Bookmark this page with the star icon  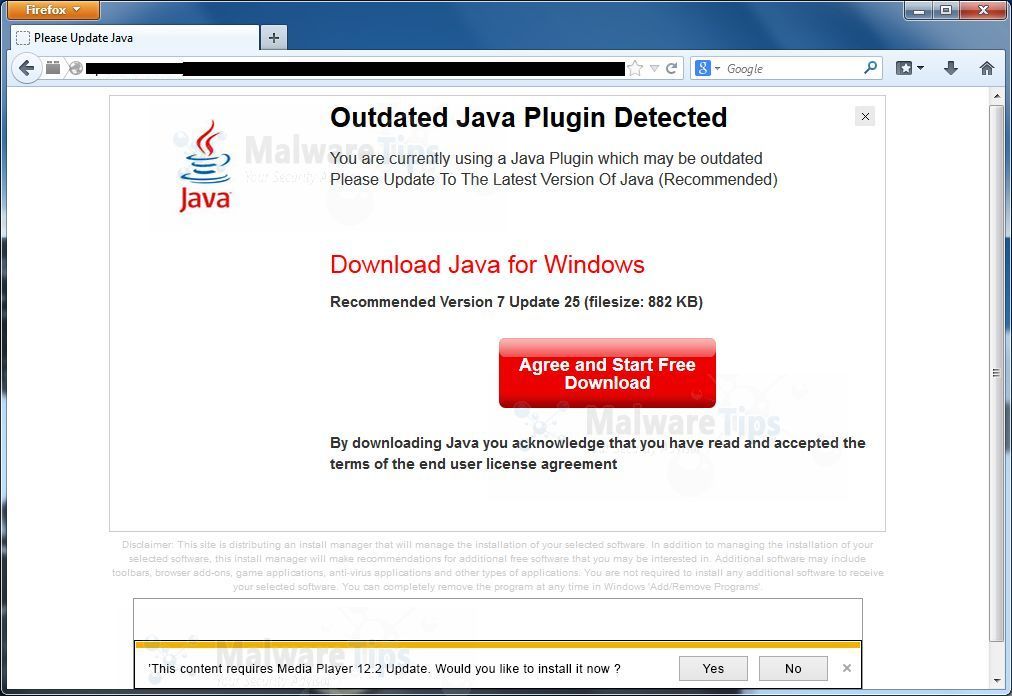tap(636, 68)
